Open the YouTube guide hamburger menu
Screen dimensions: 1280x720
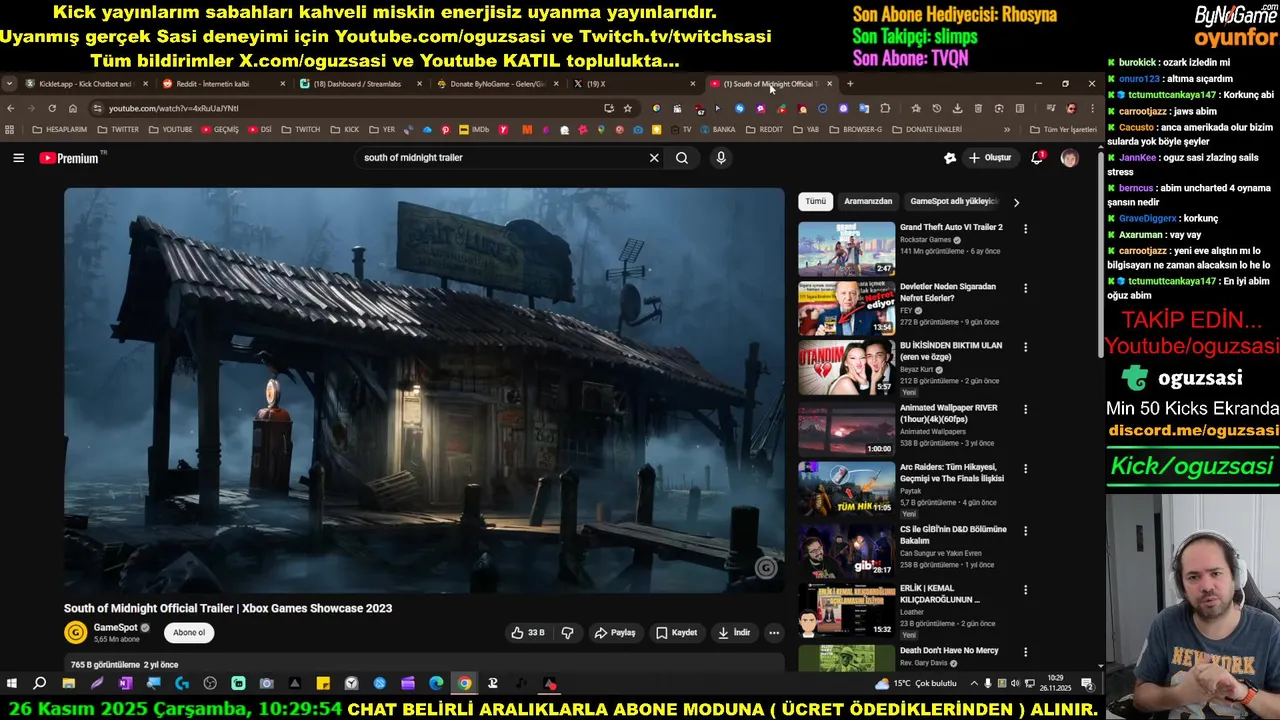(18, 158)
